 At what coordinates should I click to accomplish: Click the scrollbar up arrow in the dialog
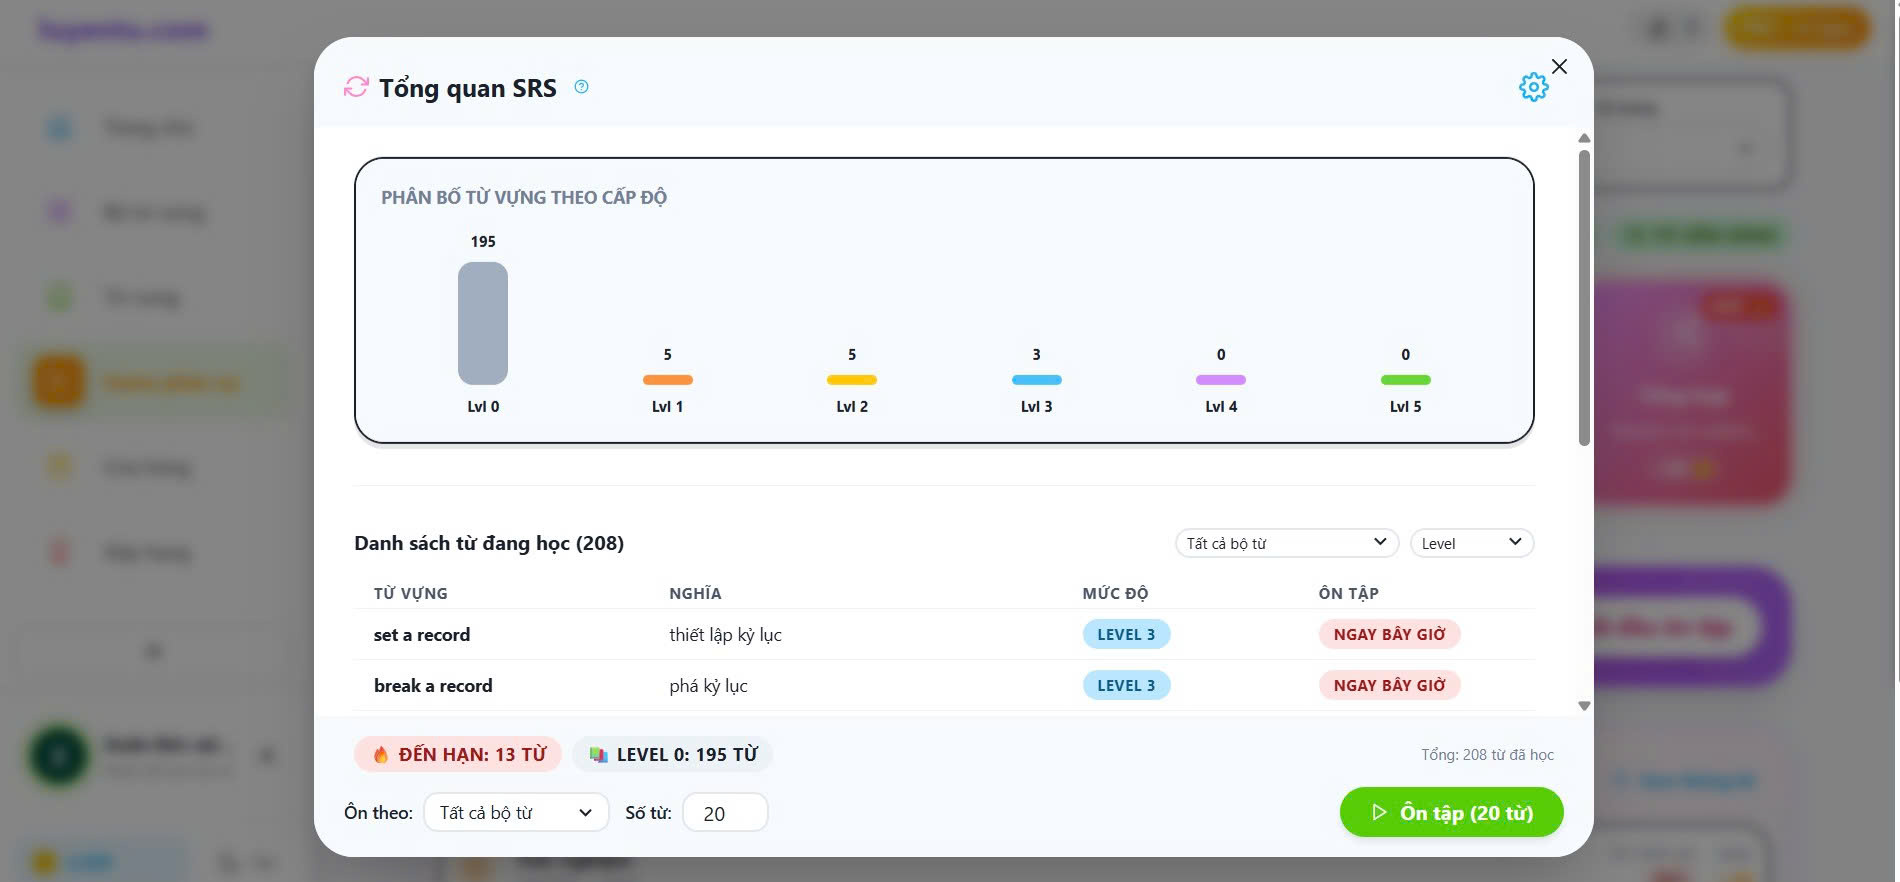coord(1584,138)
